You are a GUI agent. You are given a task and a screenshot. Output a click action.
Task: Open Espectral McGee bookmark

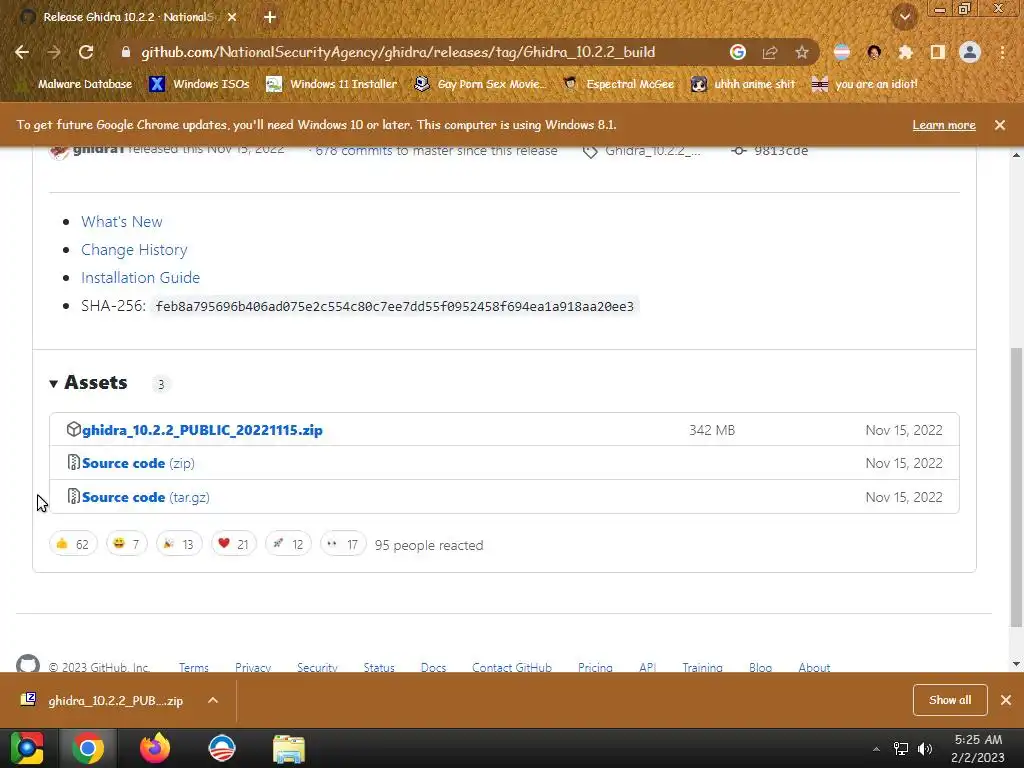click(x=619, y=84)
